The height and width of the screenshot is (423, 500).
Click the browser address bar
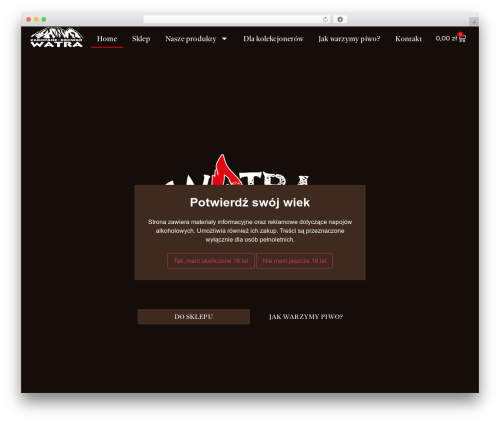coord(237,19)
